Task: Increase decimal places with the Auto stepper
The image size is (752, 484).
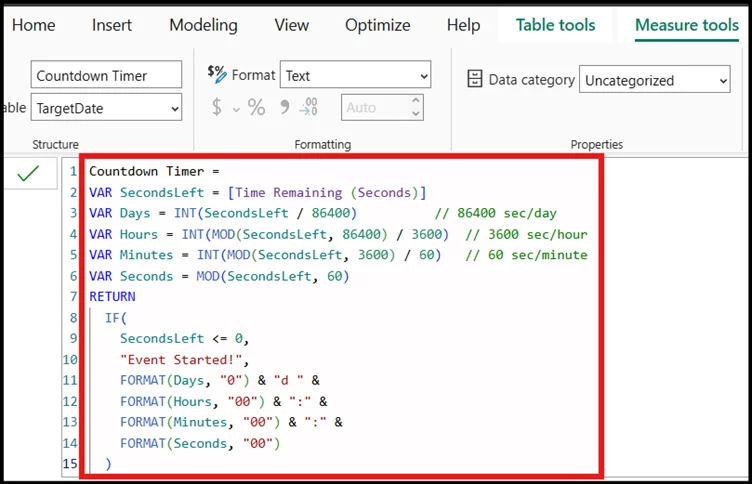Action: coord(416,102)
